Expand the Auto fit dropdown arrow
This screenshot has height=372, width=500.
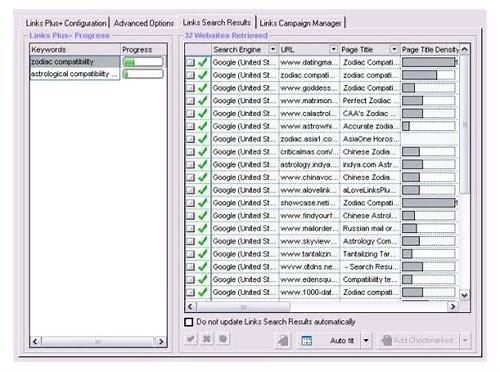point(366,340)
